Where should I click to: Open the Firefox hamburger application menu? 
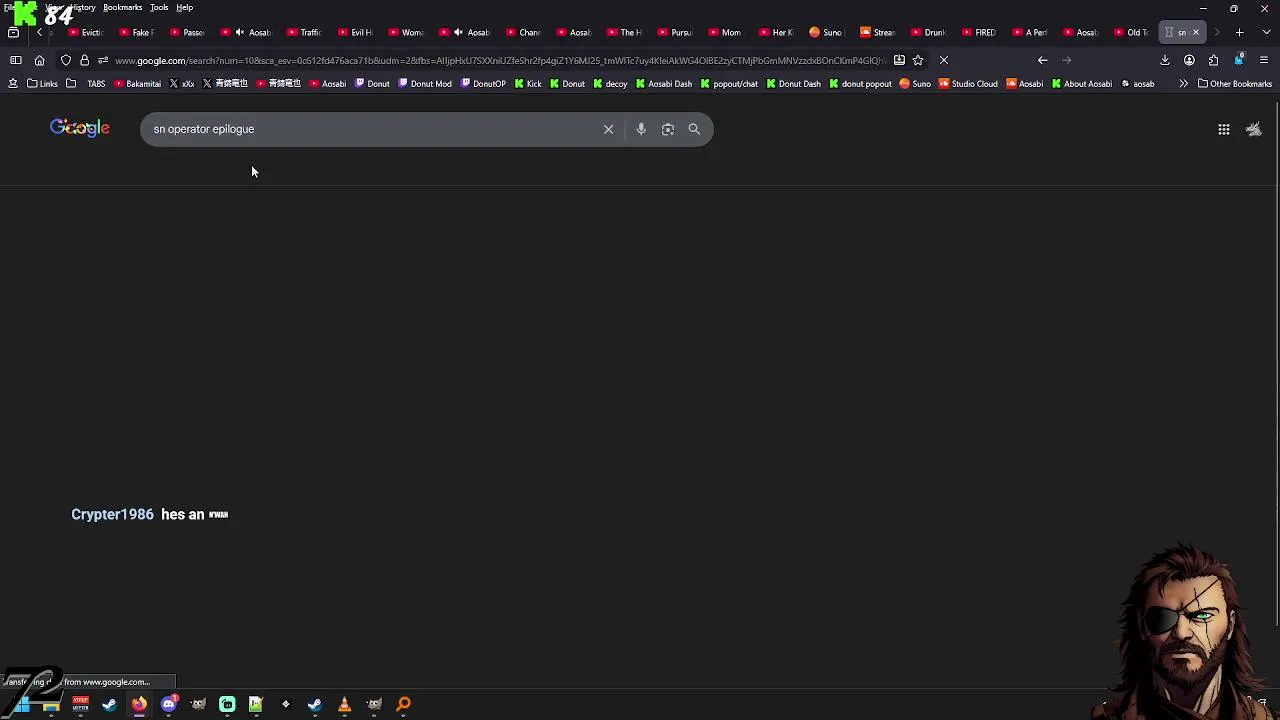point(1263,60)
